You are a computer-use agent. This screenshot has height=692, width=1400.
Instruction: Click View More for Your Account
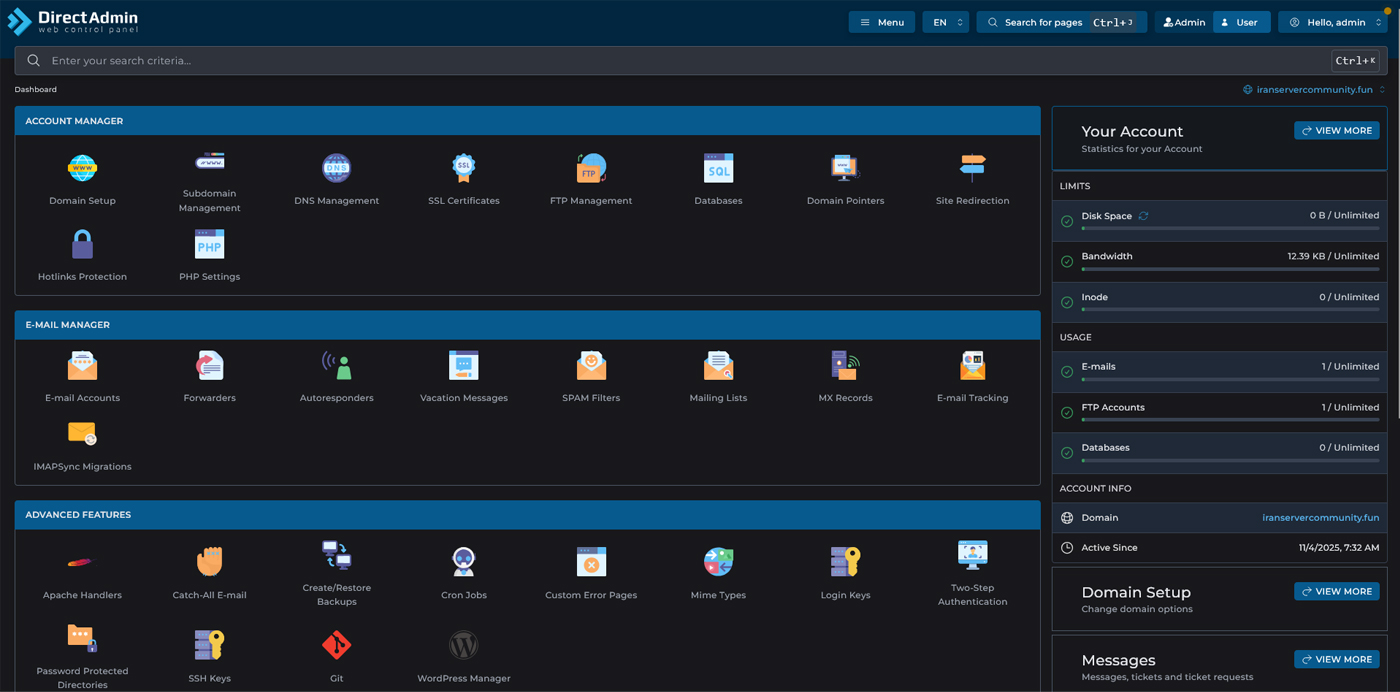(1336, 131)
